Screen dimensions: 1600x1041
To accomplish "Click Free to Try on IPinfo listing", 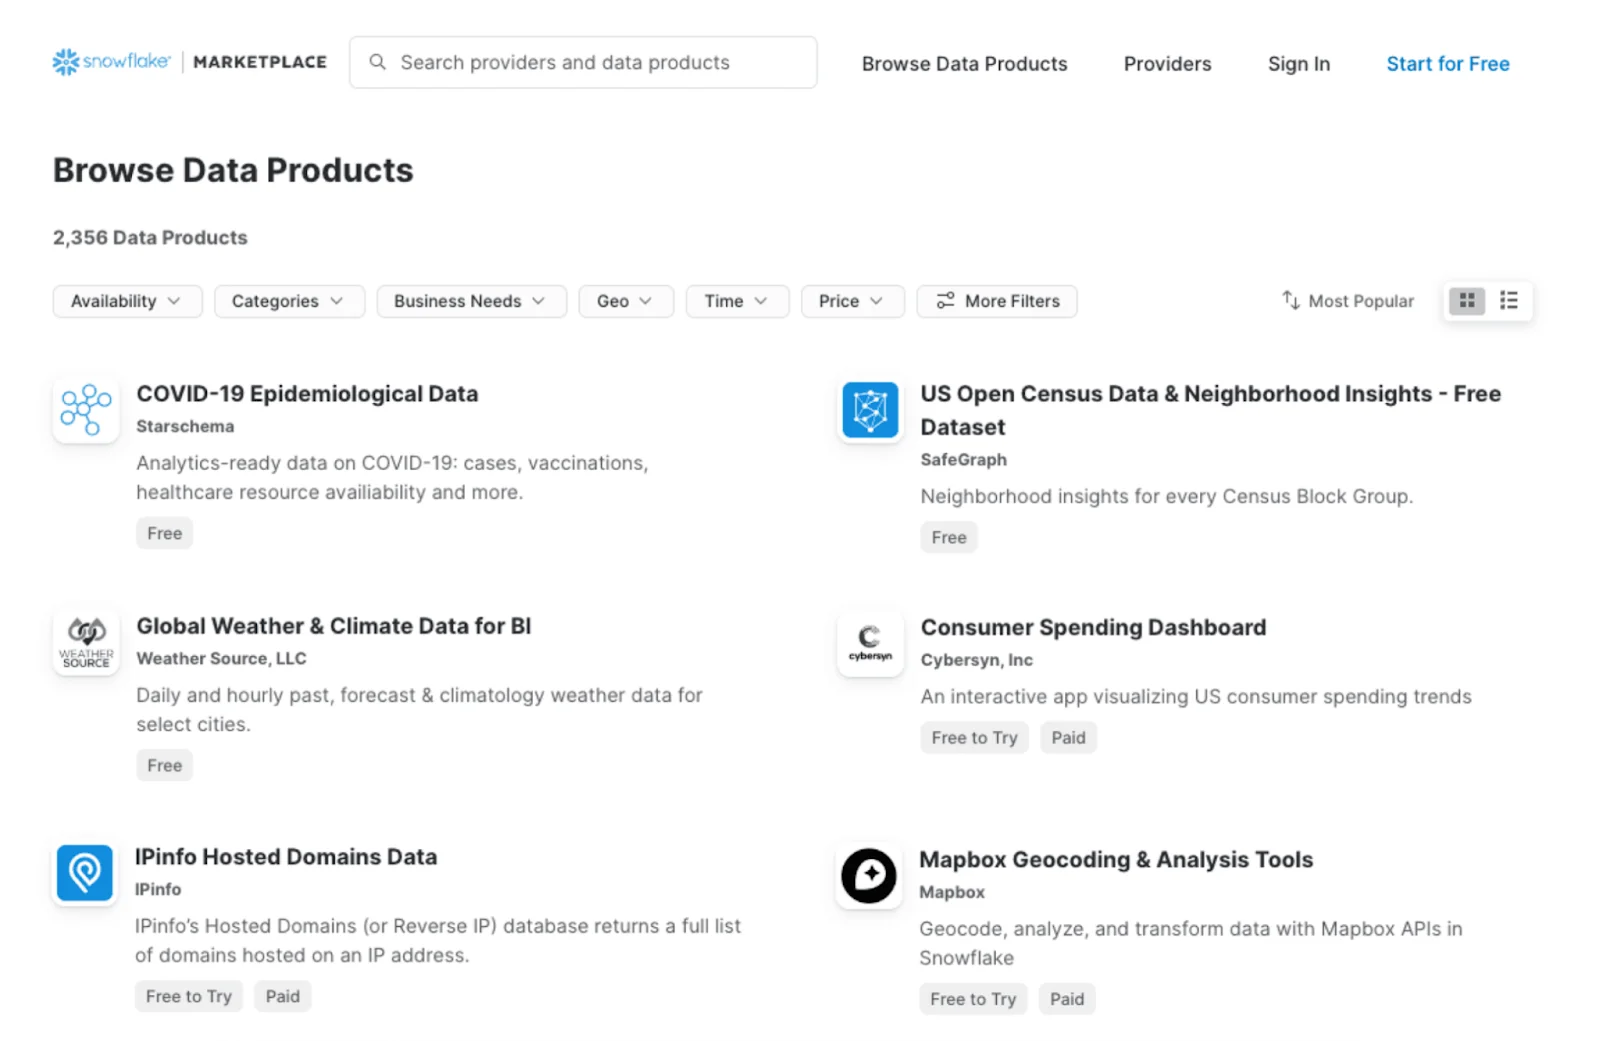I will point(188,996).
